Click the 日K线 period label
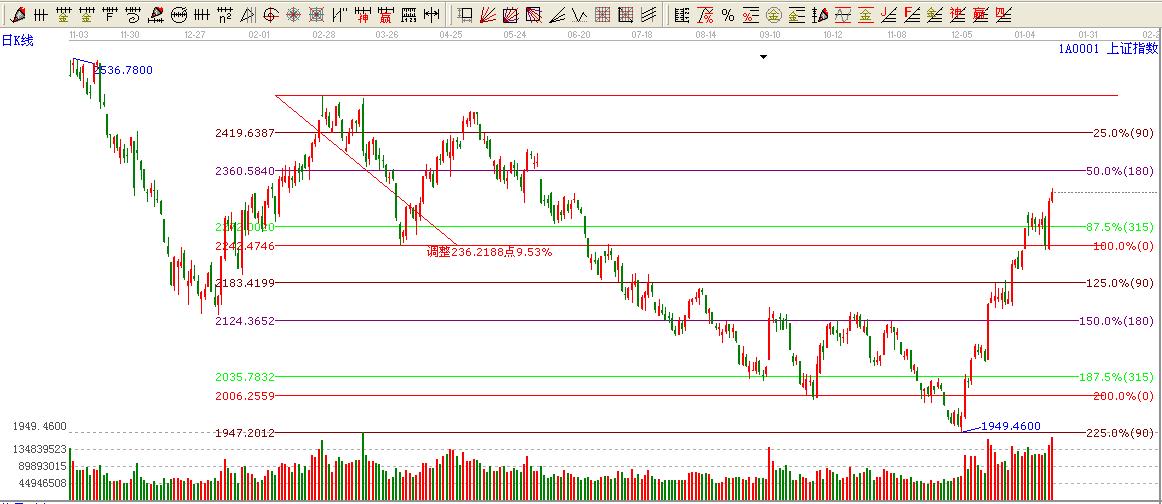This screenshot has width=1162, height=504. tap(18, 40)
